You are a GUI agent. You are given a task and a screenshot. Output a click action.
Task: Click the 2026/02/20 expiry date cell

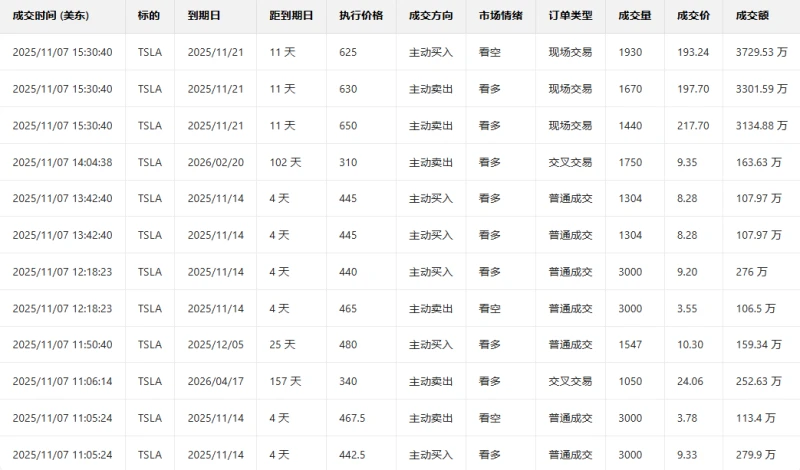[215, 162]
